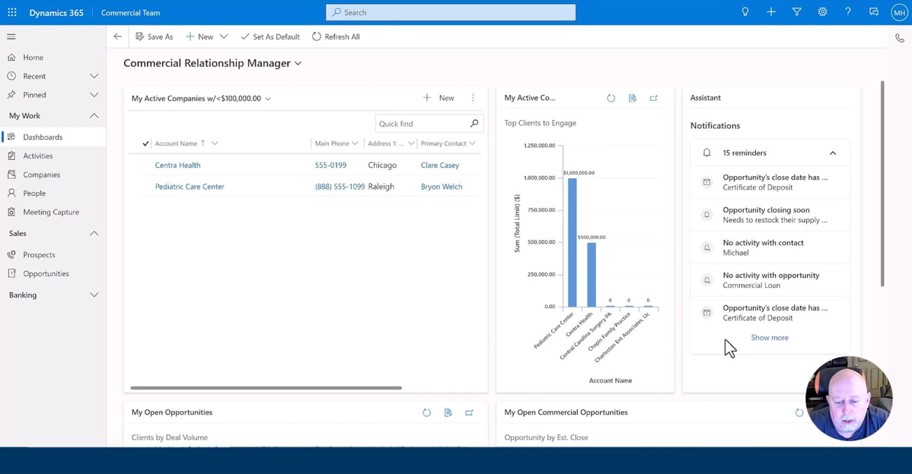The image size is (912, 474).
Task: Click Show more in notifications
Action: (x=770, y=337)
